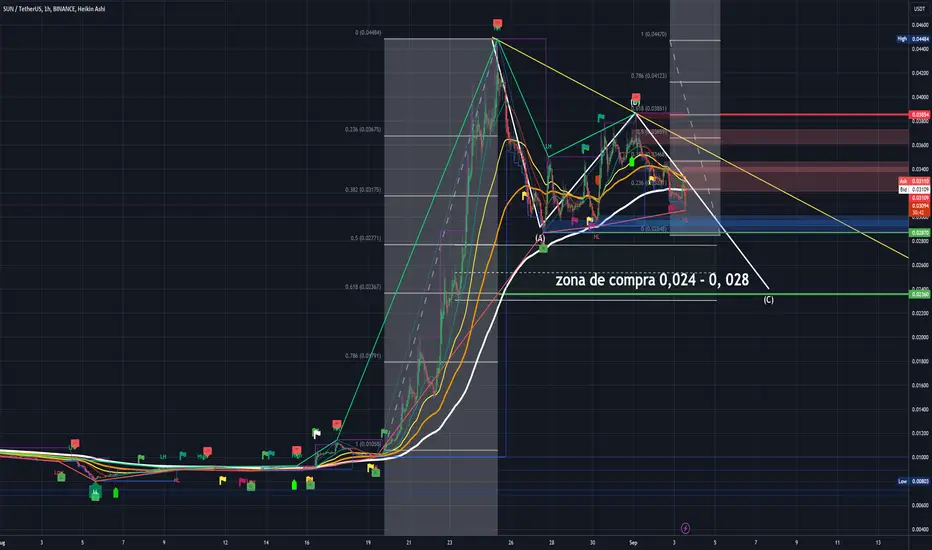Viewport: 932px width, 550px height.
Task: Click the yellow flag marker near Aug 11
Action: pos(222,480)
